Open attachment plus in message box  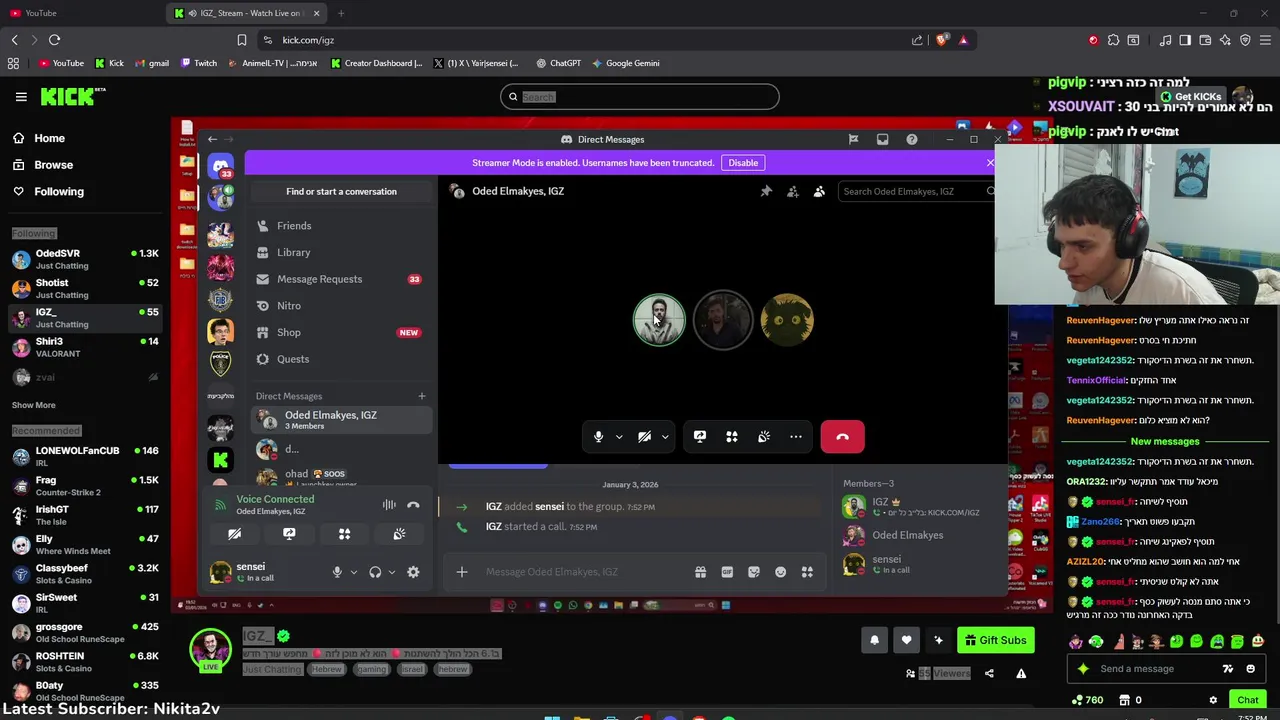(462, 572)
